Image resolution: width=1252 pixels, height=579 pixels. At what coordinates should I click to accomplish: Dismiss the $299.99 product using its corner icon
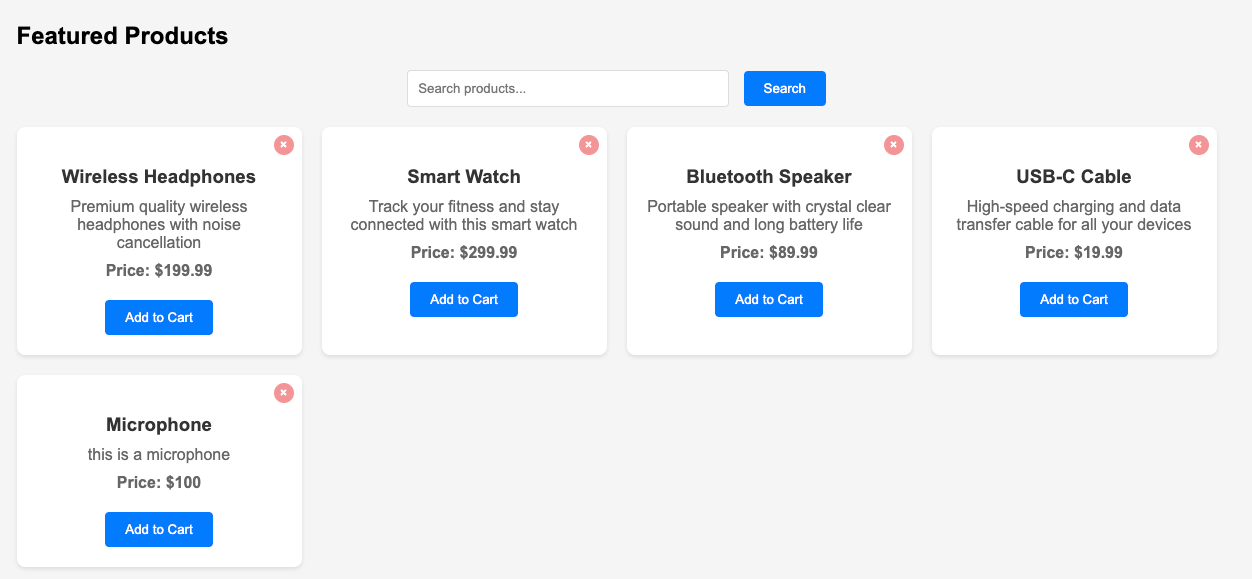tap(588, 144)
